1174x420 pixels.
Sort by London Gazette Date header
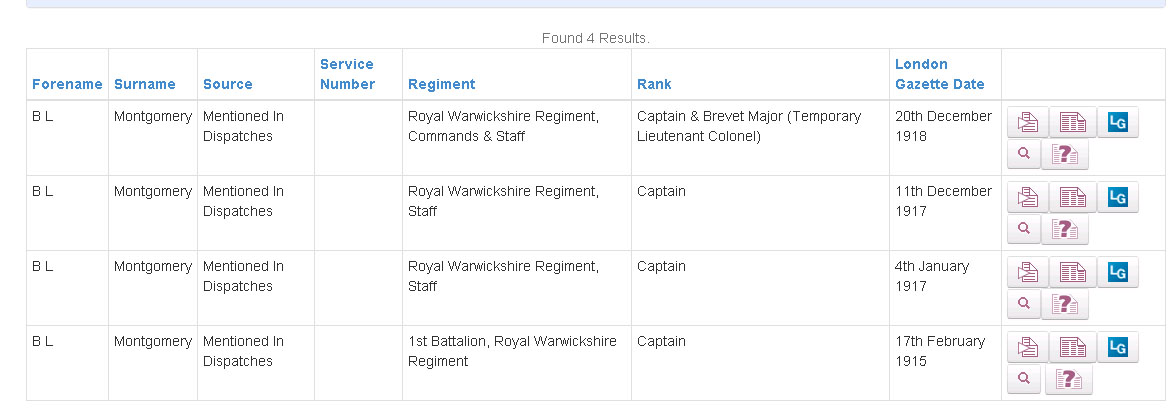tap(940, 74)
